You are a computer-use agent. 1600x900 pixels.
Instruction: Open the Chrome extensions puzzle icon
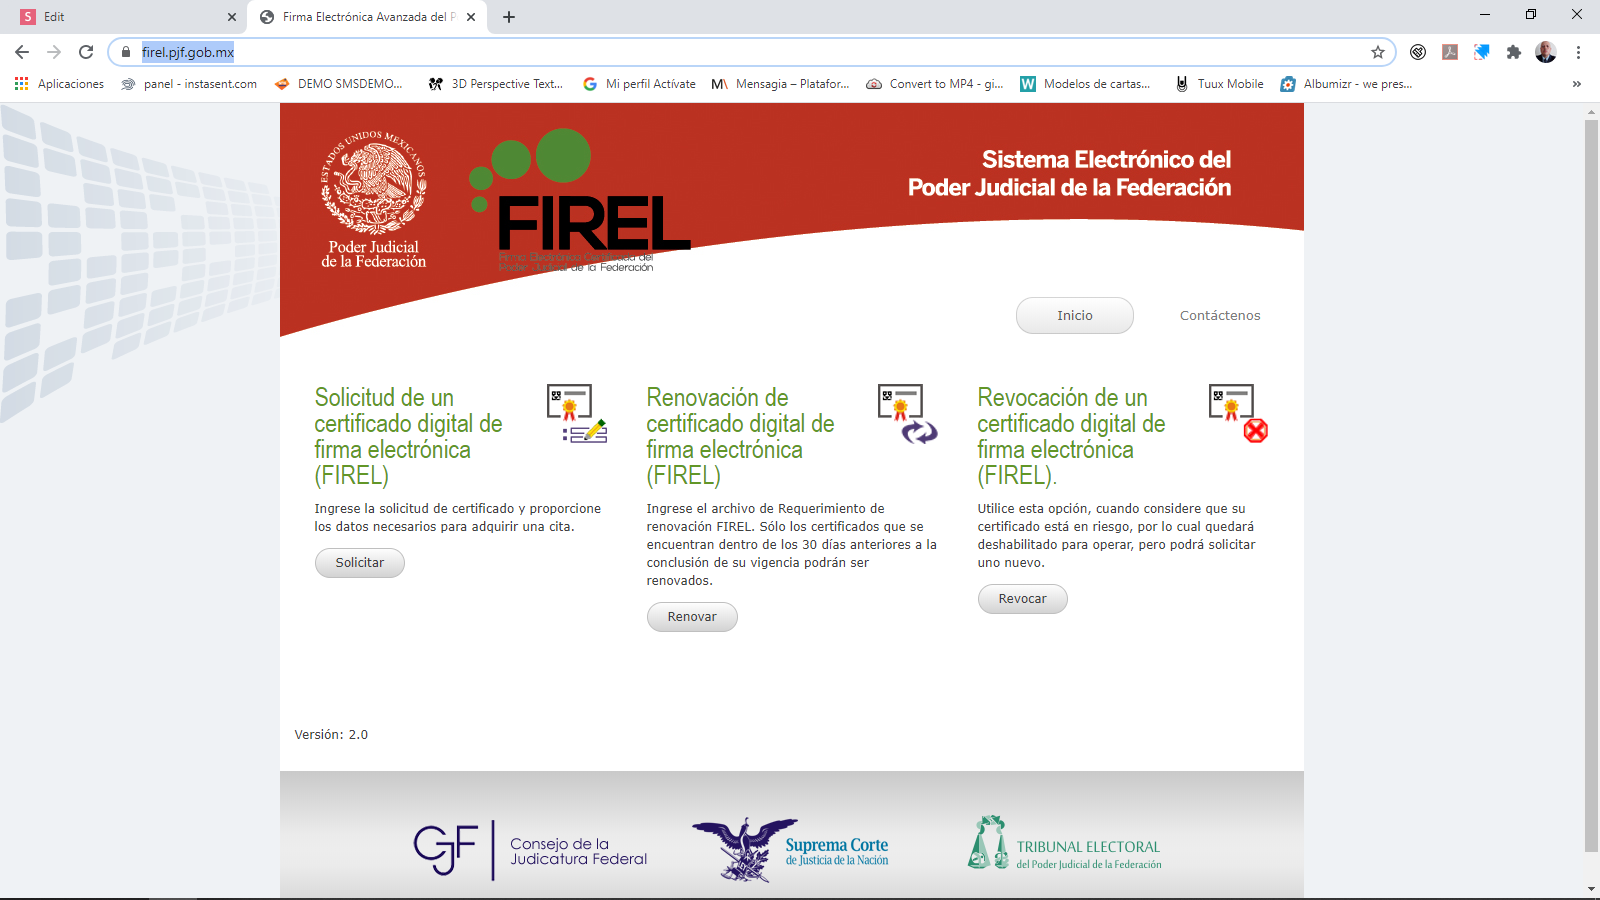click(x=1514, y=52)
